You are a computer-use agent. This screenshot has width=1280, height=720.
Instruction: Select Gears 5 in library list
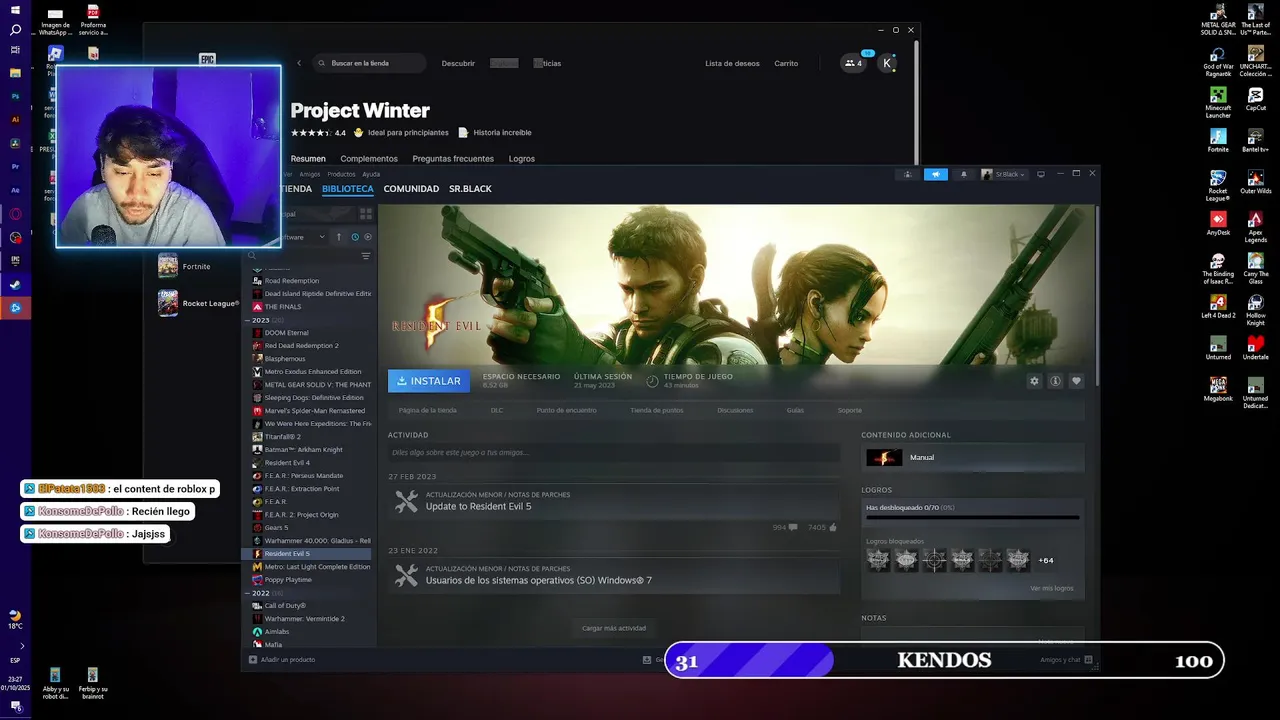276,528
